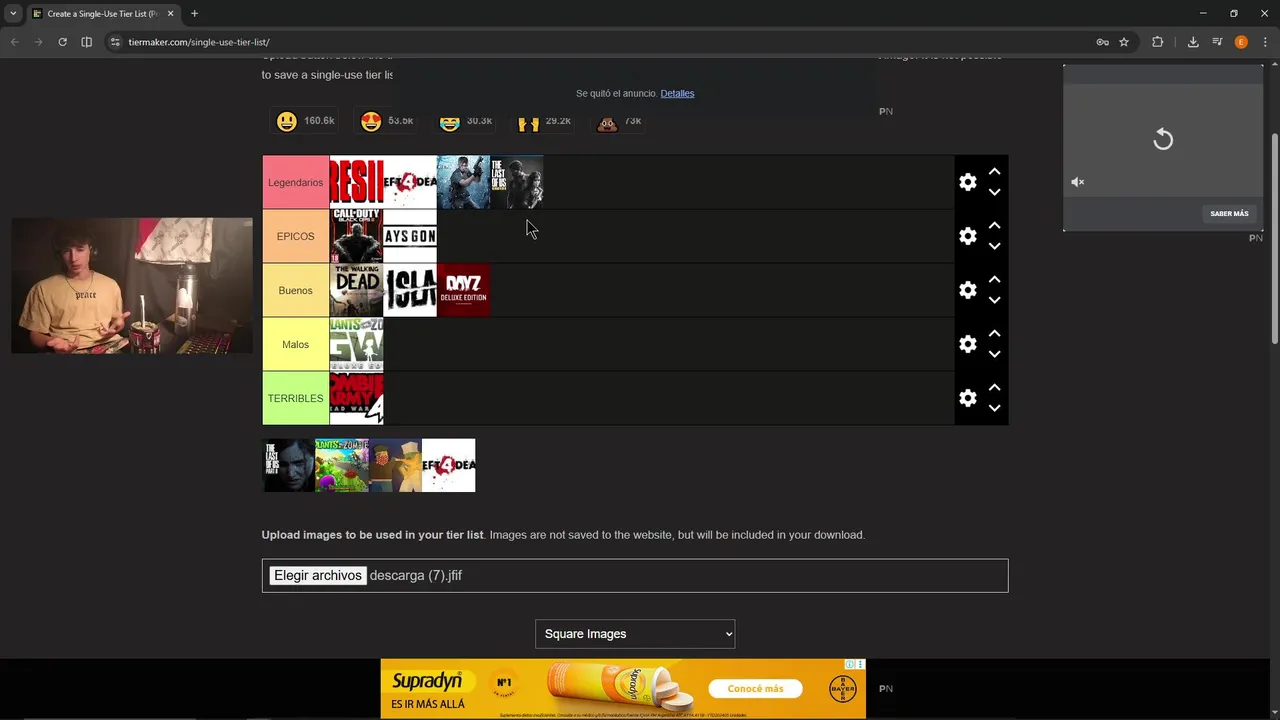Open browser downloads icon
The image size is (1280, 720).
point(1193,42)
